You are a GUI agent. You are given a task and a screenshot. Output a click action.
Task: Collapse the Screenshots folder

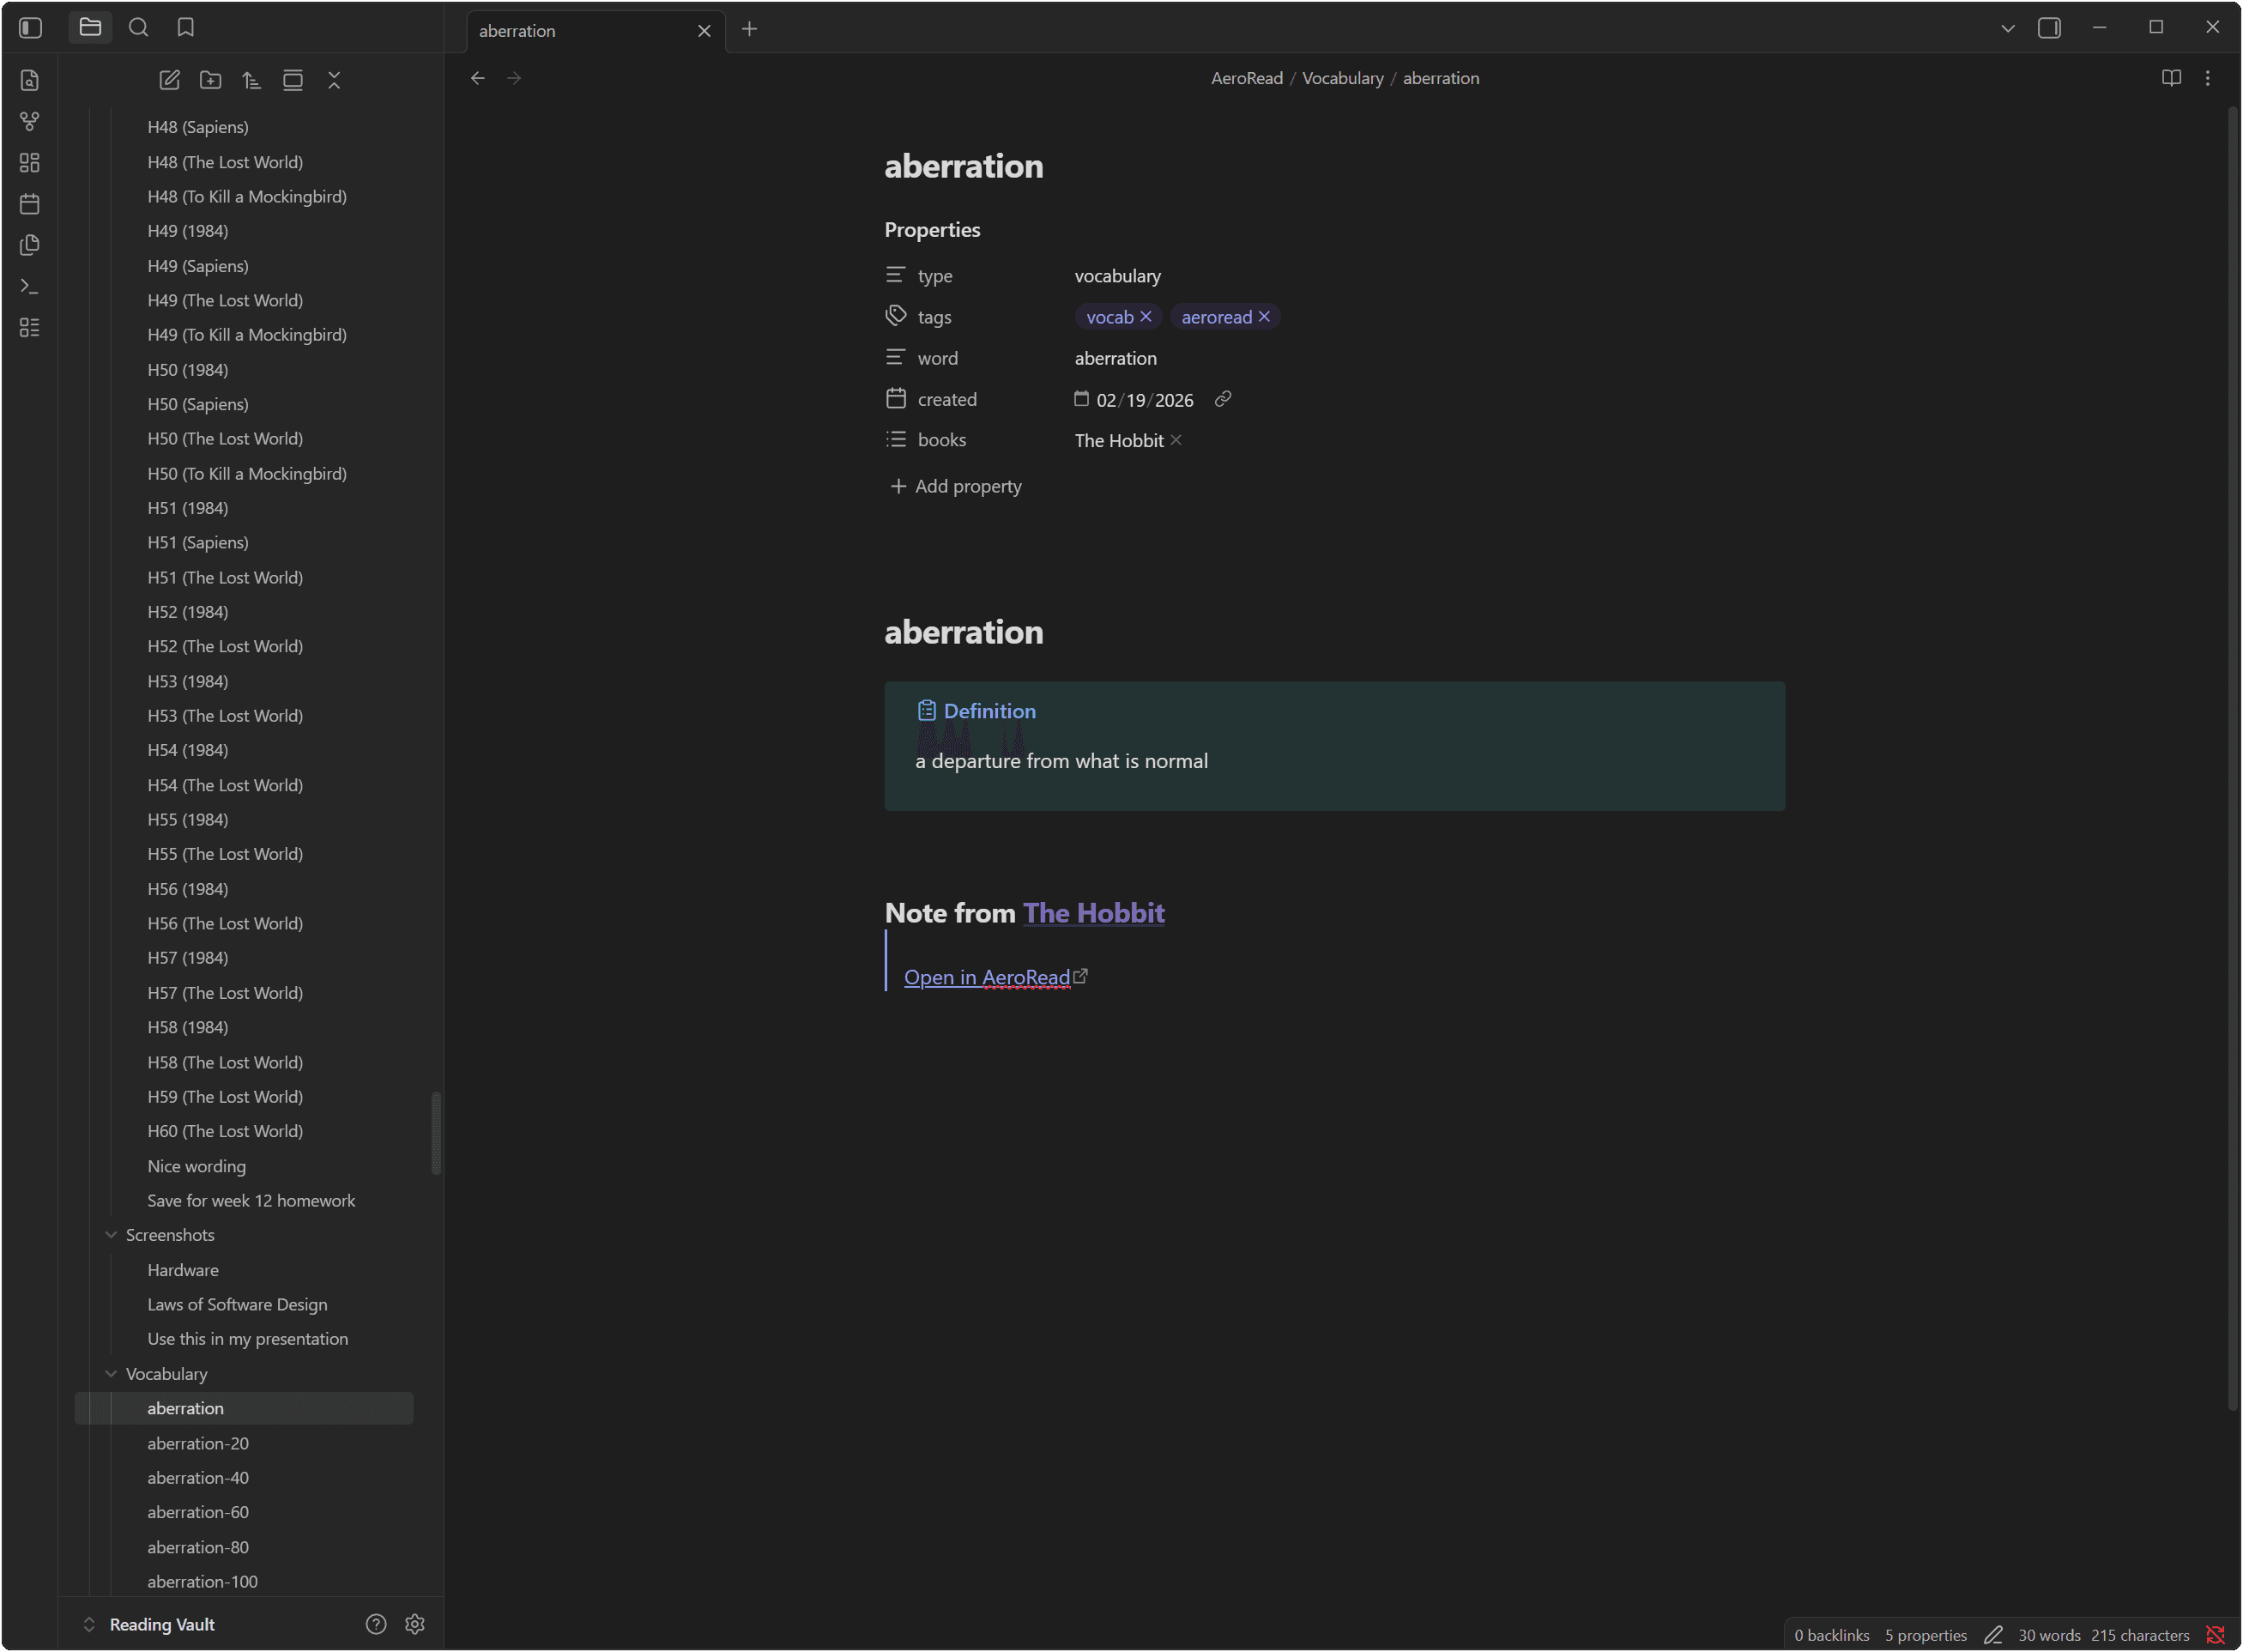click(x=111, y=1234)
